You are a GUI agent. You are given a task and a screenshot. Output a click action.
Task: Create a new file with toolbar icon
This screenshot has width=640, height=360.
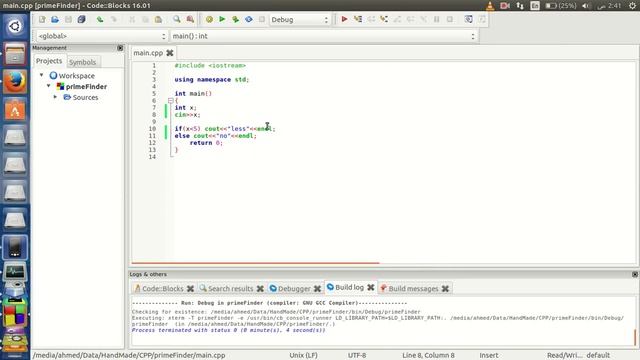coord(42,19)
